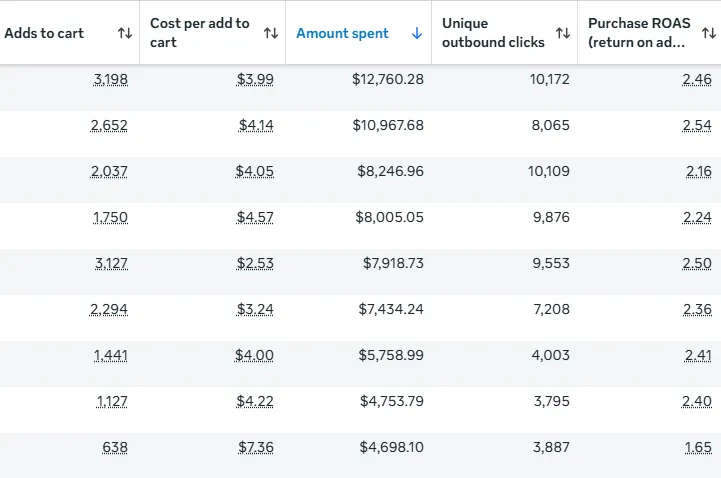Image resolution: width=721 pixels, height=478 pixels.
Task: Click purchase ROAS value 2.50
Action: [697, 263]
